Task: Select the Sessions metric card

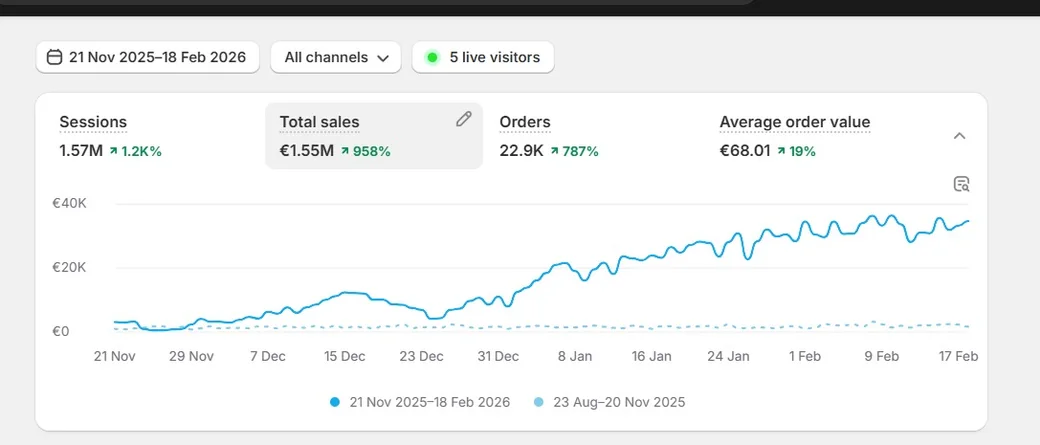Action: coord(155,136)
